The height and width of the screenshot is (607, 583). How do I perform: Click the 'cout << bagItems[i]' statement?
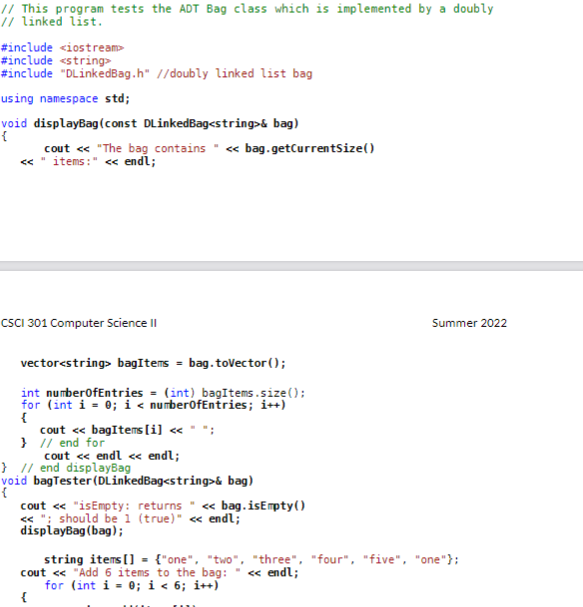click(127, 430)
